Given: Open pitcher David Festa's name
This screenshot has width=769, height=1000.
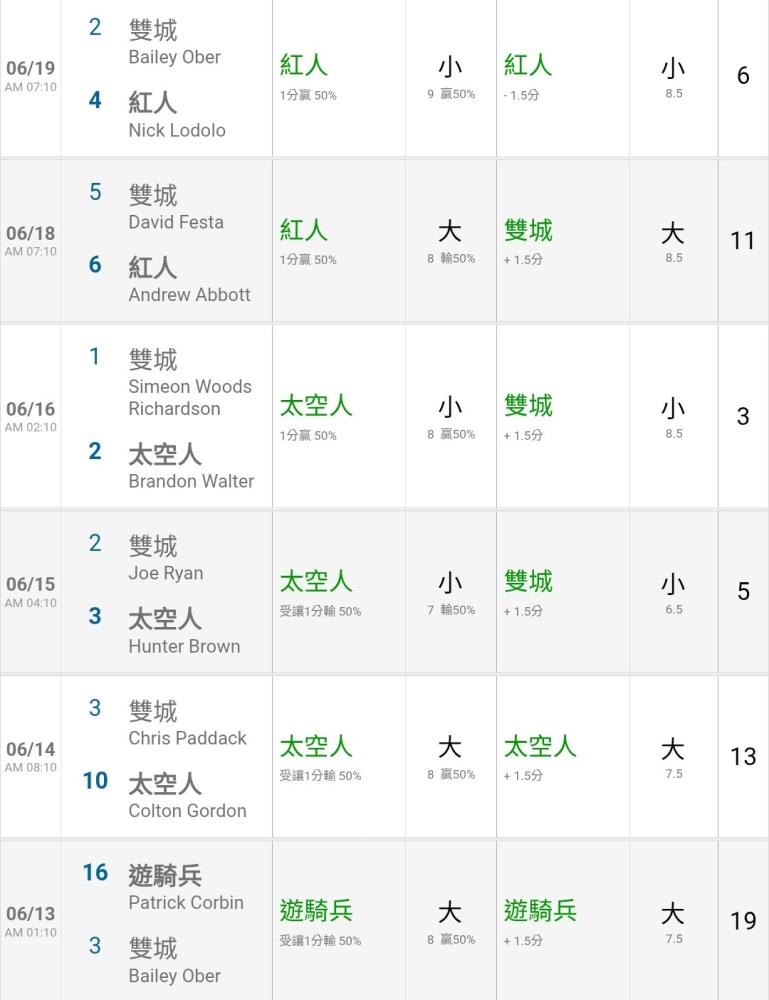Looking at the screenshot, I should coord(176,222).
